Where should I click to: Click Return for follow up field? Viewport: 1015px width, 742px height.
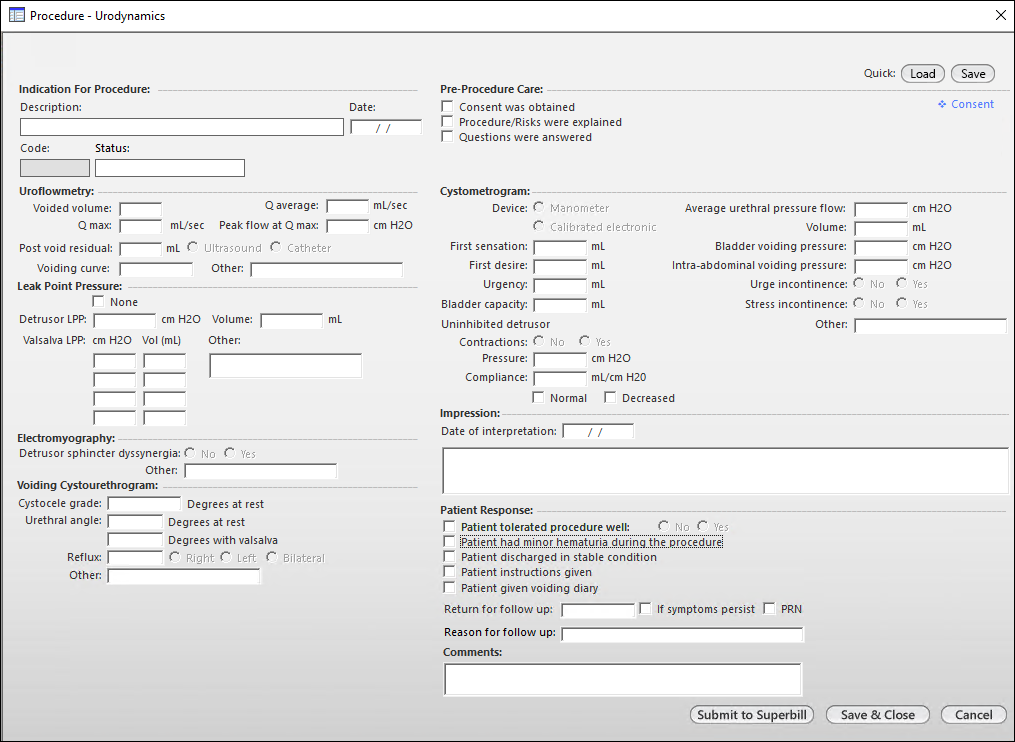tap(598, 611)
